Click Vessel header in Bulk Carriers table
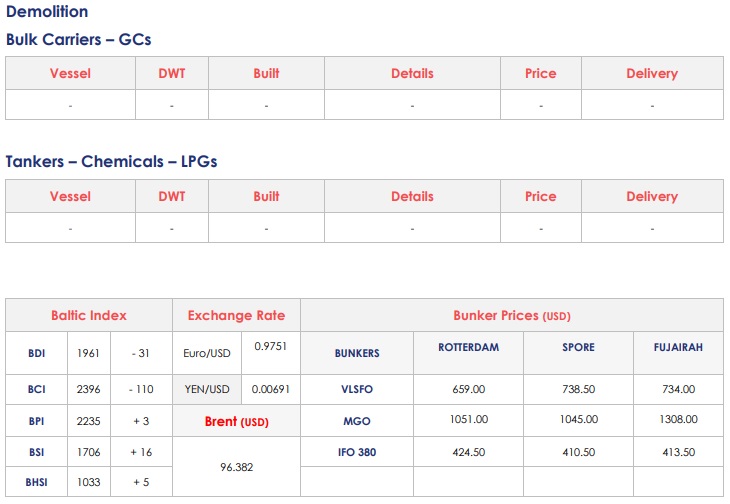The image size is (730, 504). tap(70, 74)
